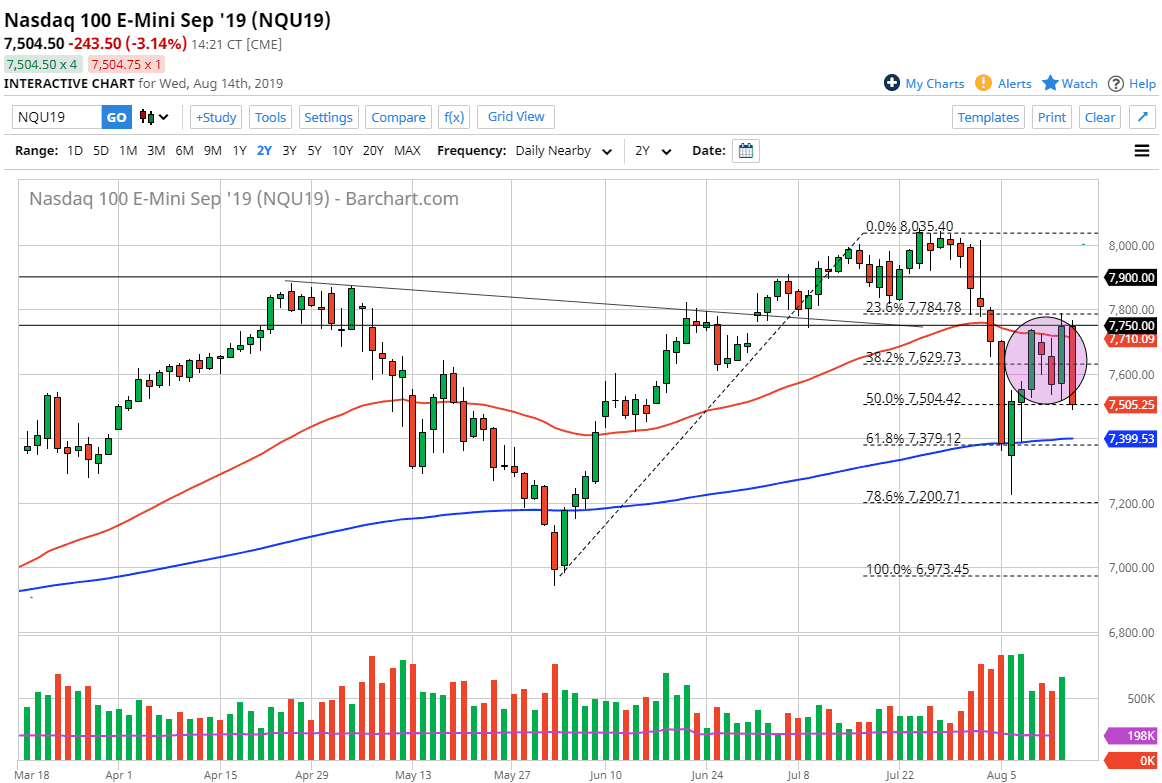This screenshot has width=1162, height=783.
Task: Open the hamburger menu on the chart
Action: tap(1141, 150)
